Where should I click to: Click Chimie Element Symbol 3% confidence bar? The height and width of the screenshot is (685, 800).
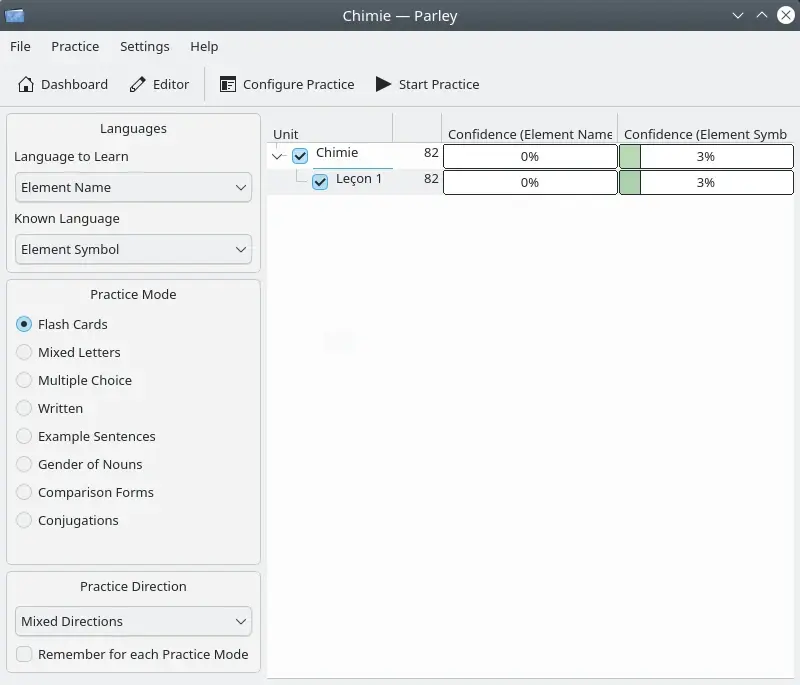click(706, 157)
